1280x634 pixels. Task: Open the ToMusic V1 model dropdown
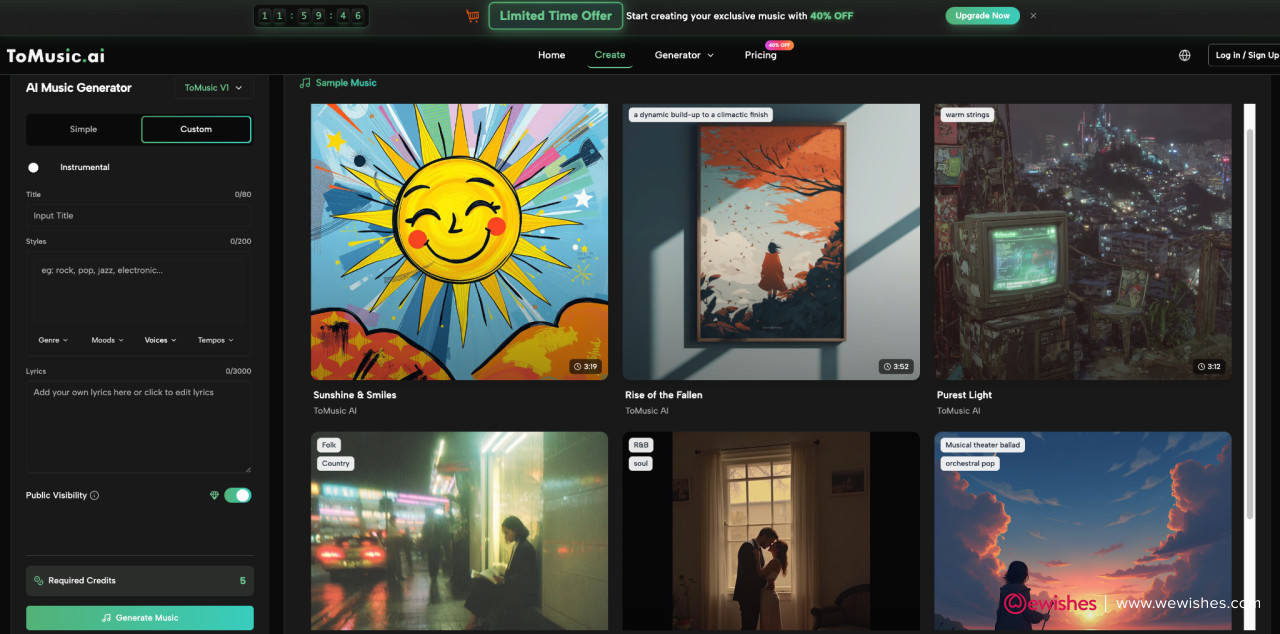213,88
